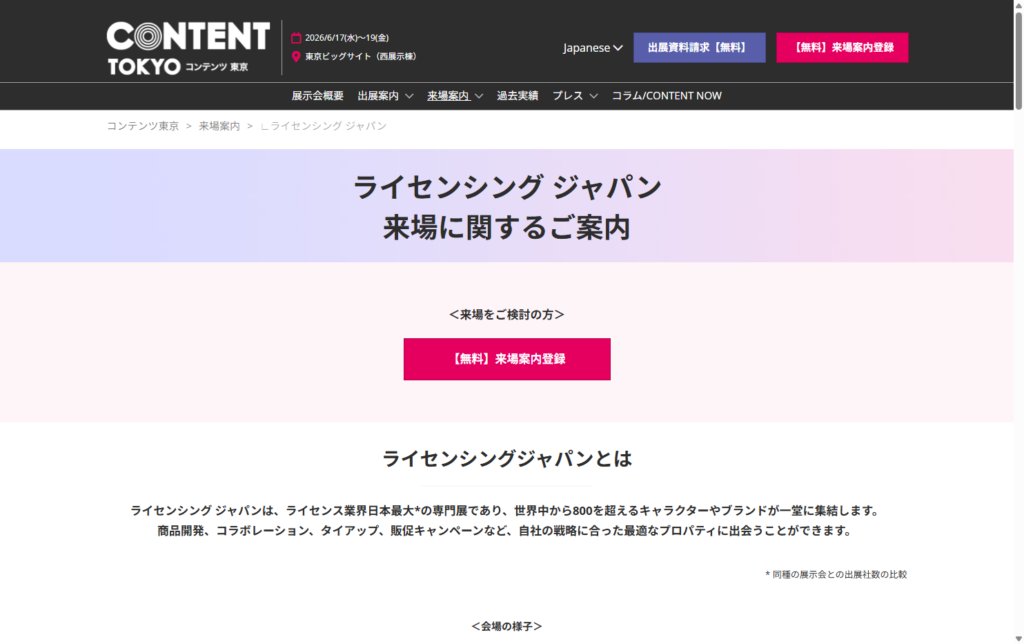Click the scrollbar down arrow
The image size is (1024, 644).
(x=1018, y=637)
